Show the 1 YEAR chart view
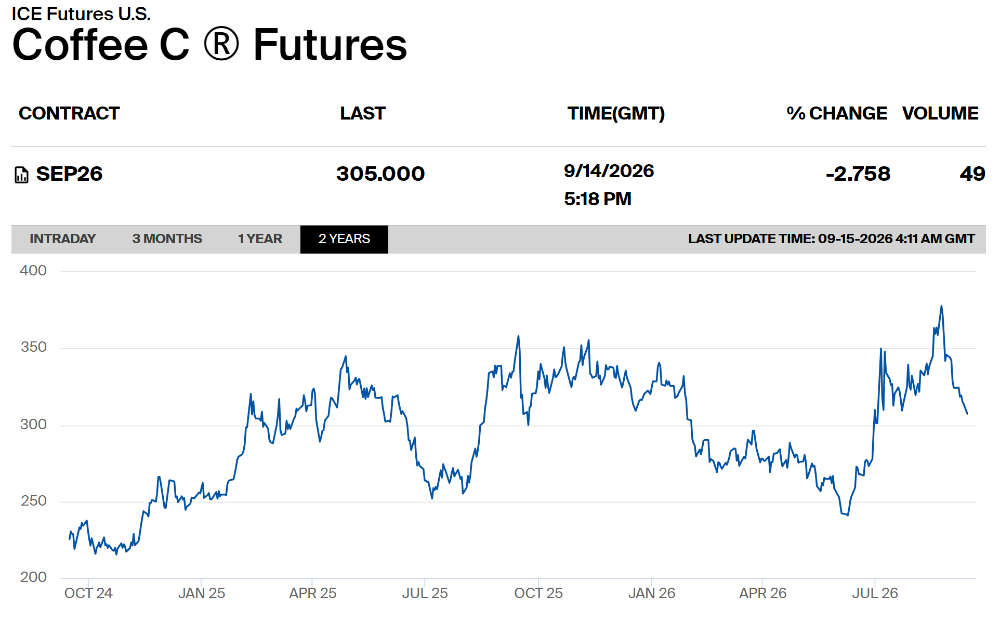Image resolution: width=1000 pixels, height=622 pixels. [x=260, y=239]
